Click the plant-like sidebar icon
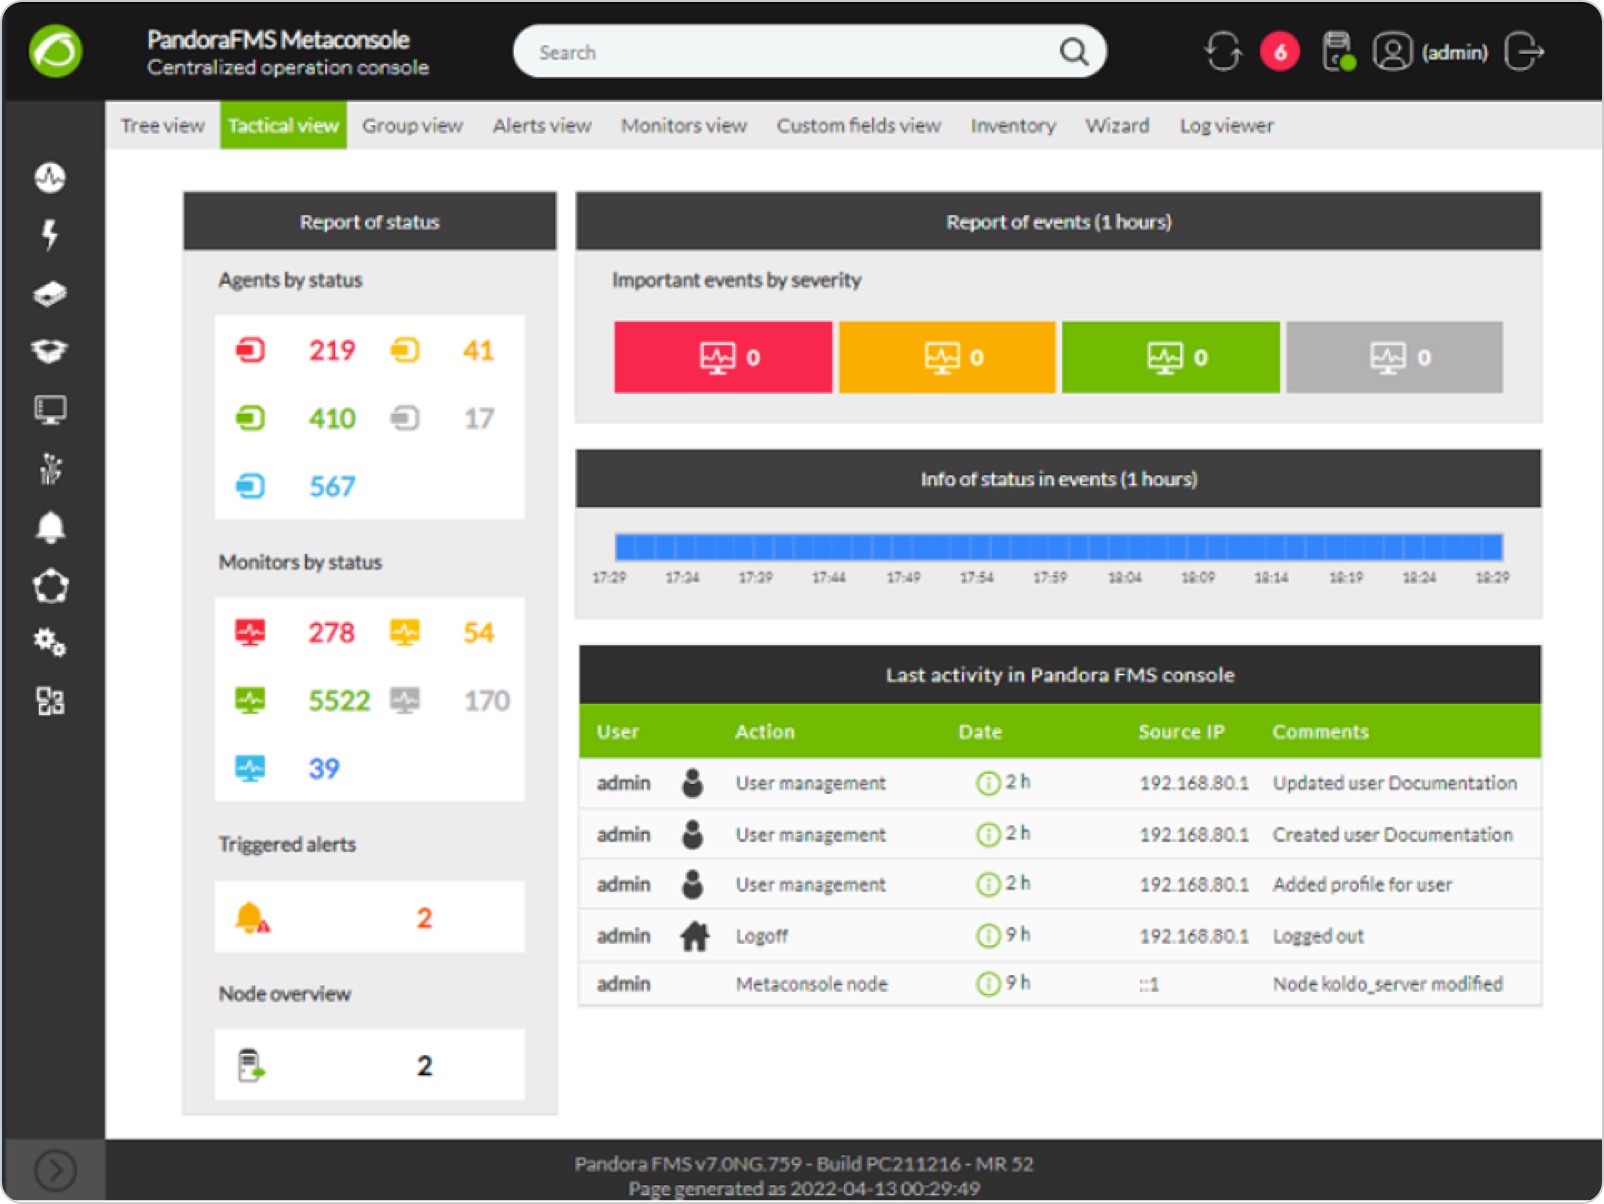This screenshot has width=1604, height=1204. coord(50,468)
